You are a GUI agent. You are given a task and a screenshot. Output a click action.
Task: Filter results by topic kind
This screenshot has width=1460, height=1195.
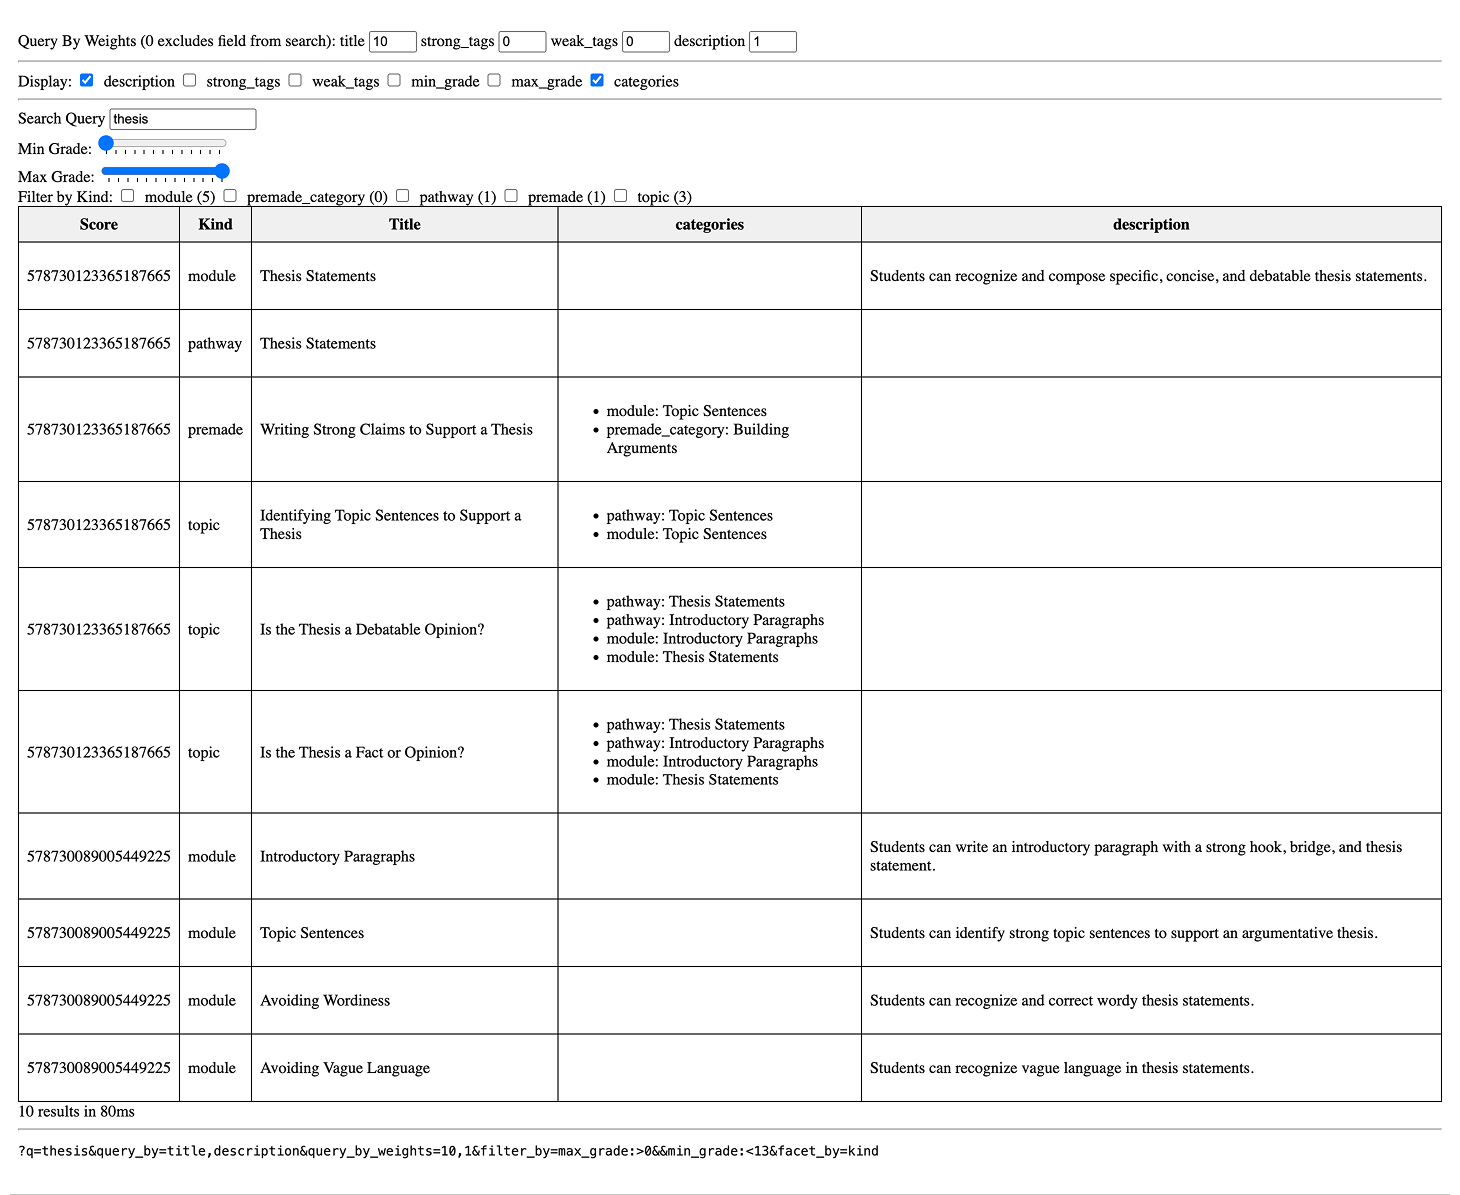point(620,196)
